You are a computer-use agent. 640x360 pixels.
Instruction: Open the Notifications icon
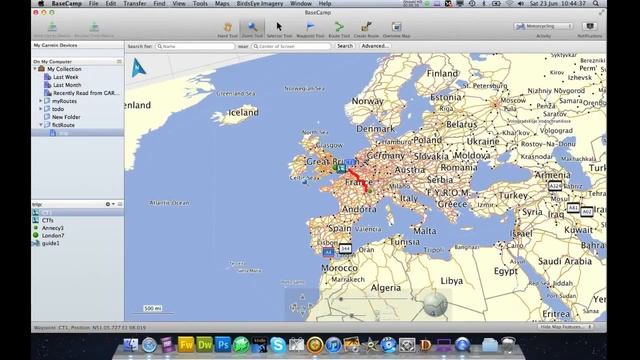click(x=590, y=26)
